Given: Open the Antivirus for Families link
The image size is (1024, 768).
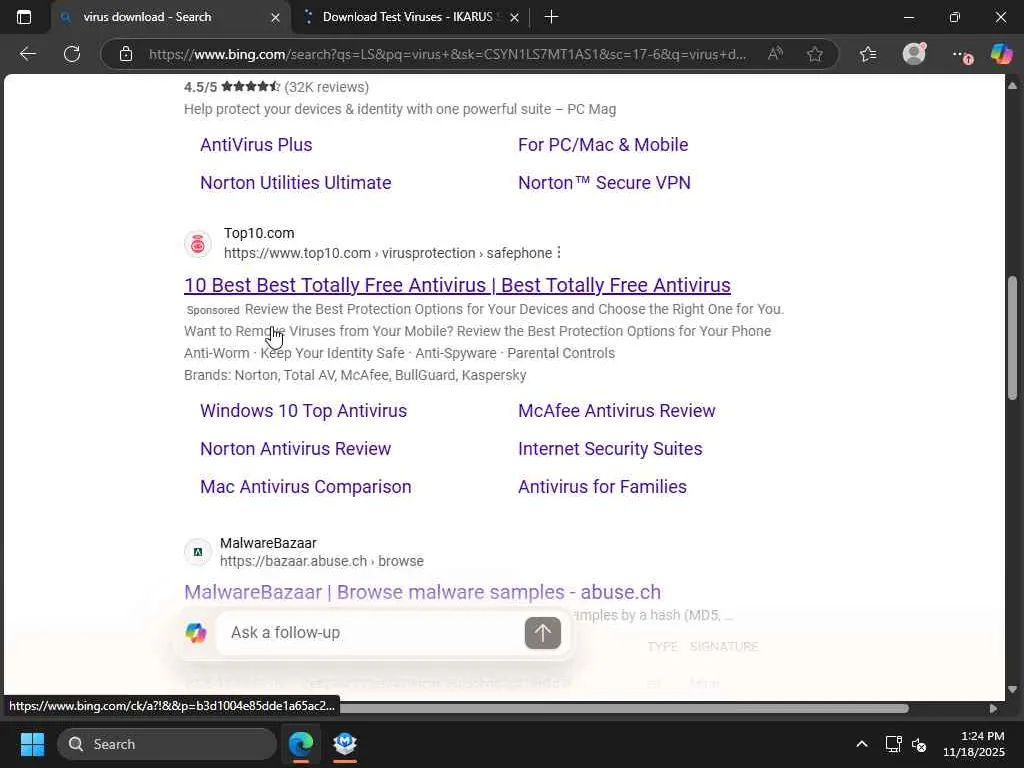Looking at the screenshot, I should tap(602, 487).
